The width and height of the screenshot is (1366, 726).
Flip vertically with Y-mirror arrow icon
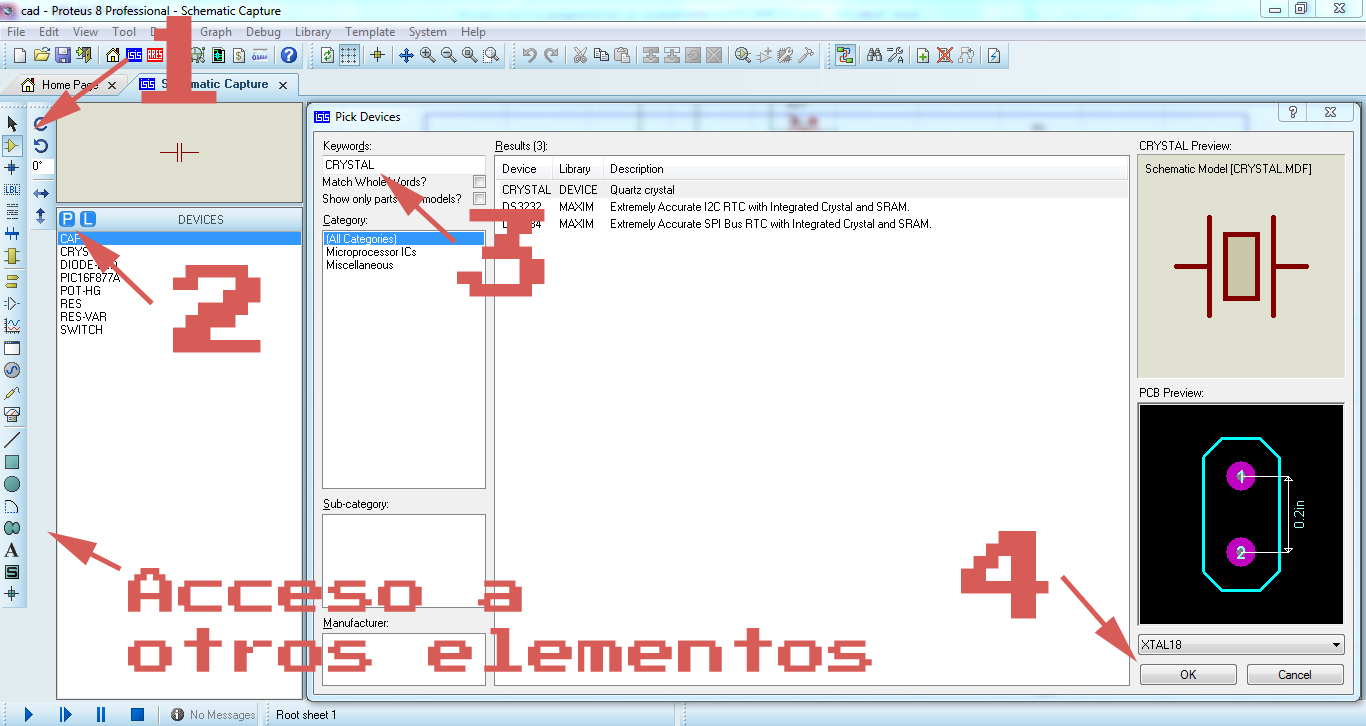pyautogui.click(x=41, y=215)
